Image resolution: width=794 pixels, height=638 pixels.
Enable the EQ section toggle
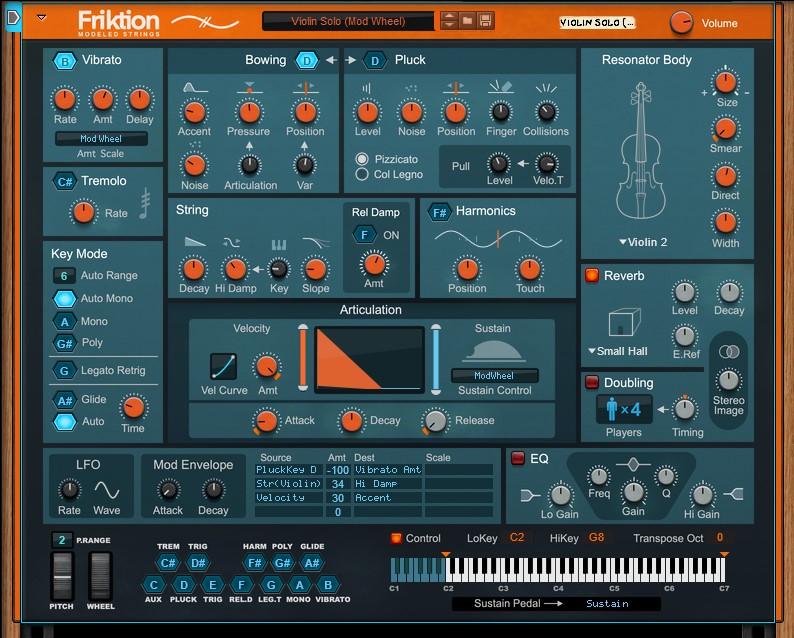tap(517, 459)
